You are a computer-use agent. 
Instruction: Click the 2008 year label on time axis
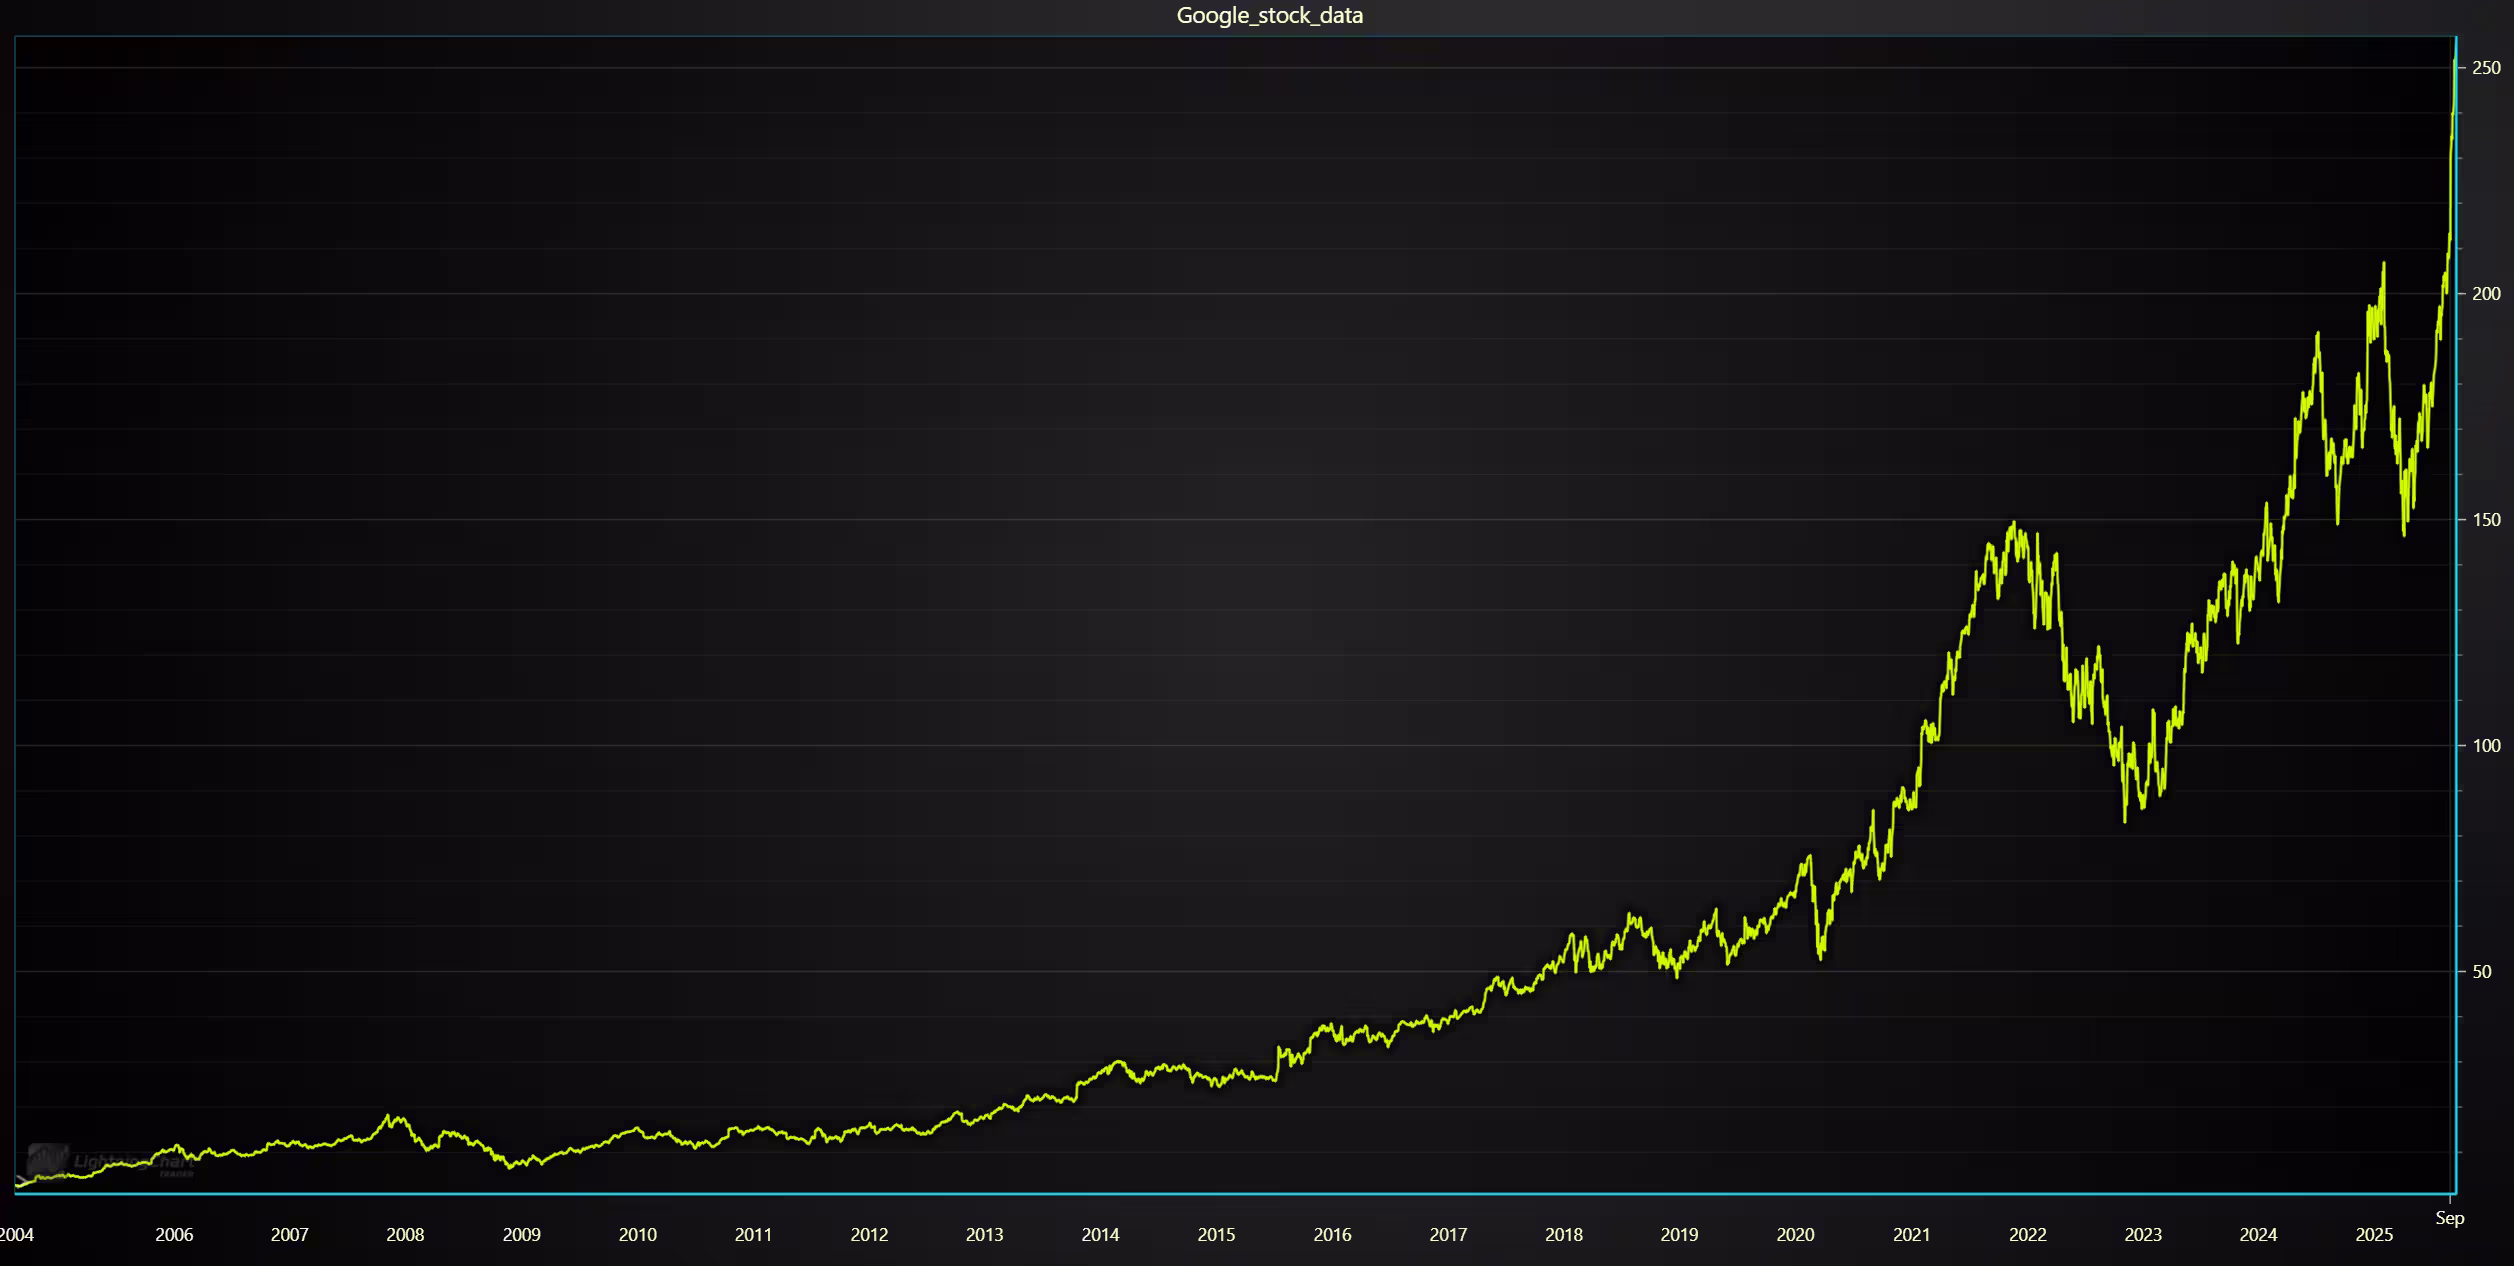[406, 1235]
